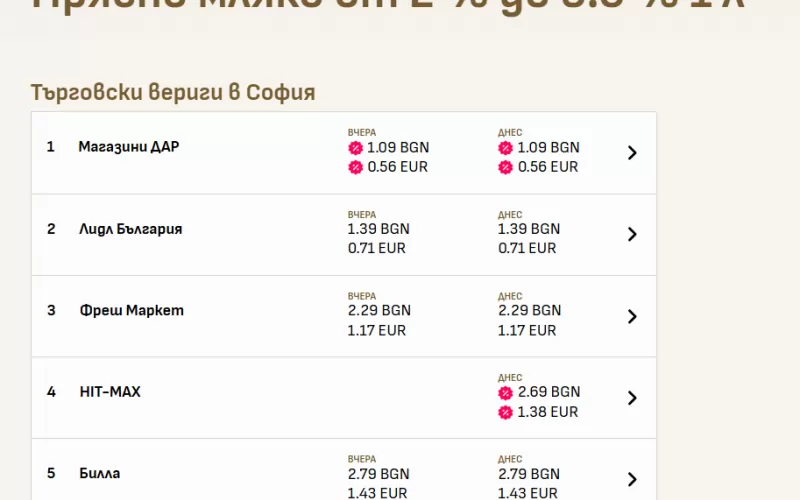This screenshot has width=800, height=500.
Task: Expand the Фреш Маркет row chevron
Action: [x=632, y=316]
